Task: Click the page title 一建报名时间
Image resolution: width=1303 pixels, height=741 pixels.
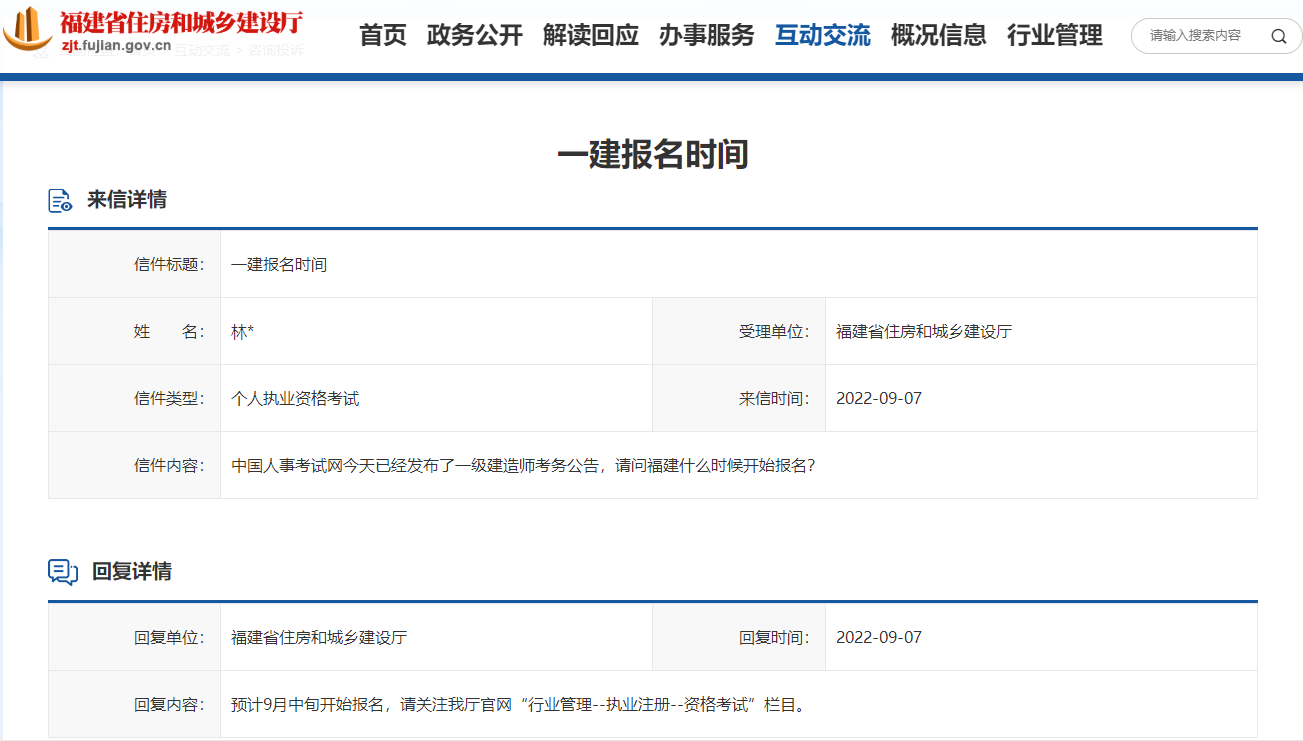Action: (x=652, y=155)
